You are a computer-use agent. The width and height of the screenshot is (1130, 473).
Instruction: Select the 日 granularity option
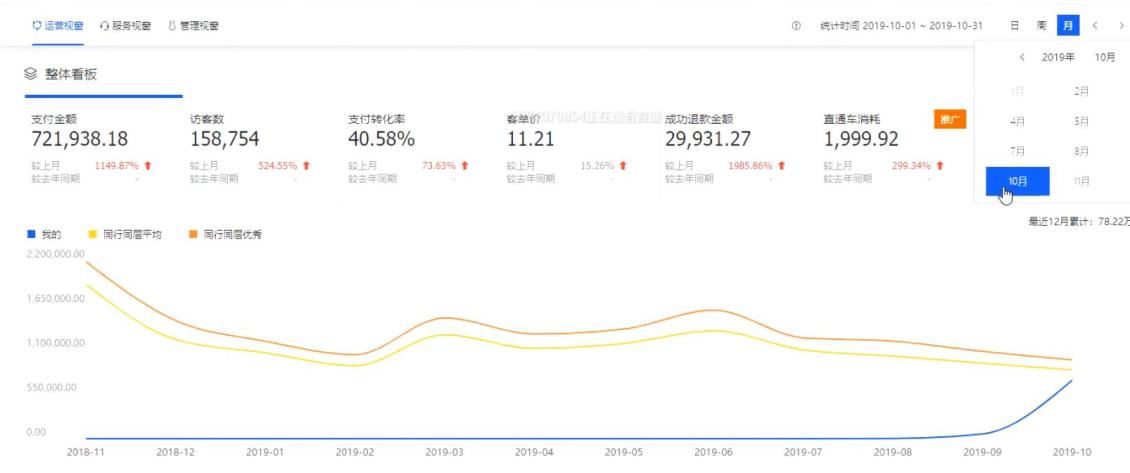pos(1014,26)
